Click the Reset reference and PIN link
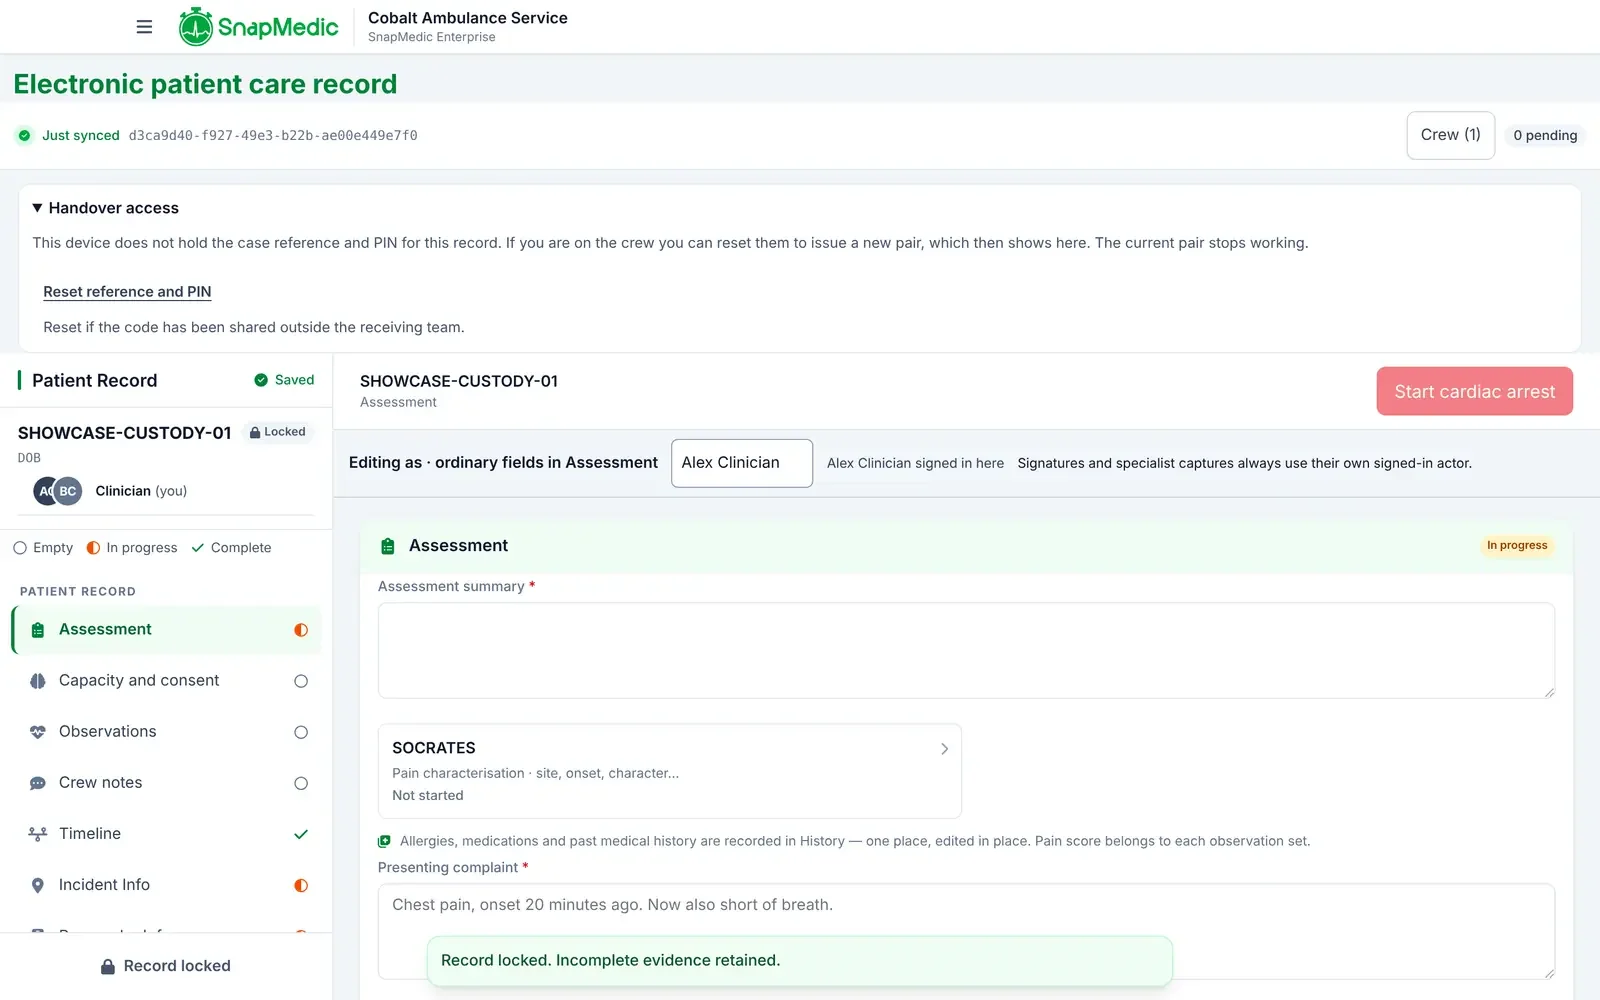The height and width of the screenshot is (1000, 1600). tap(127, 292)
